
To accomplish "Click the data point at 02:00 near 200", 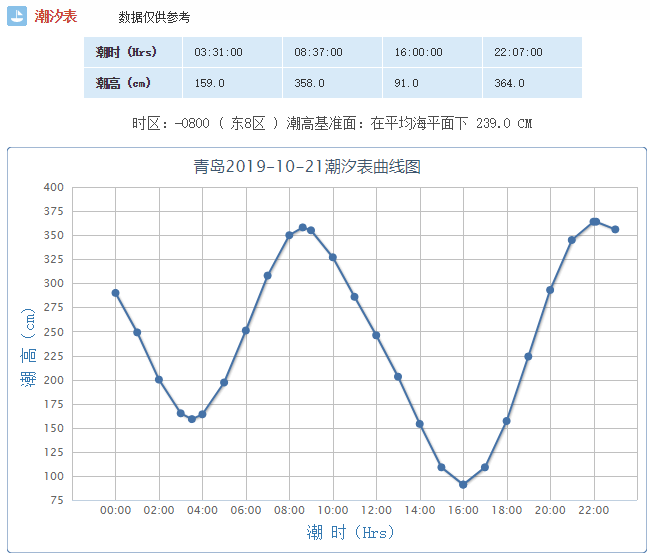I will click(x=159, y=380).
